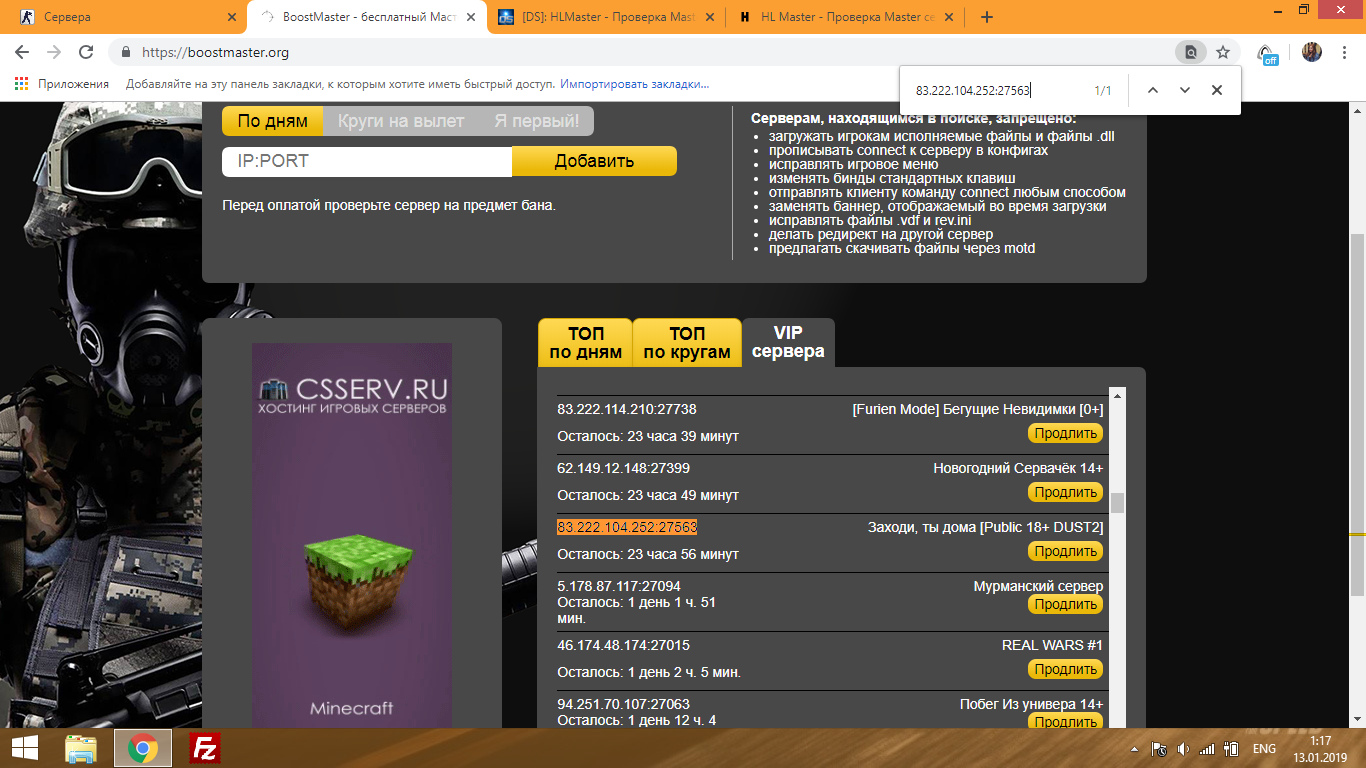Open the Chrome three-dot menu

(x=1345, y=52)
